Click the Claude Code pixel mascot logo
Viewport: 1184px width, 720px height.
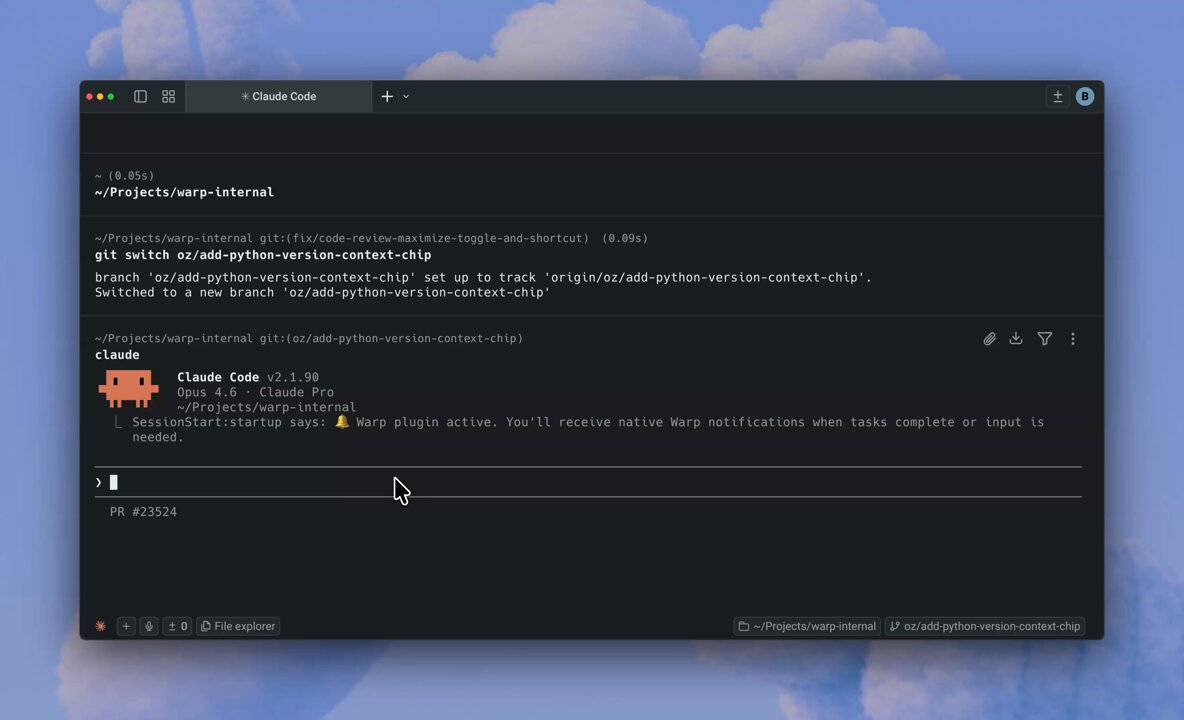point(128,389)
